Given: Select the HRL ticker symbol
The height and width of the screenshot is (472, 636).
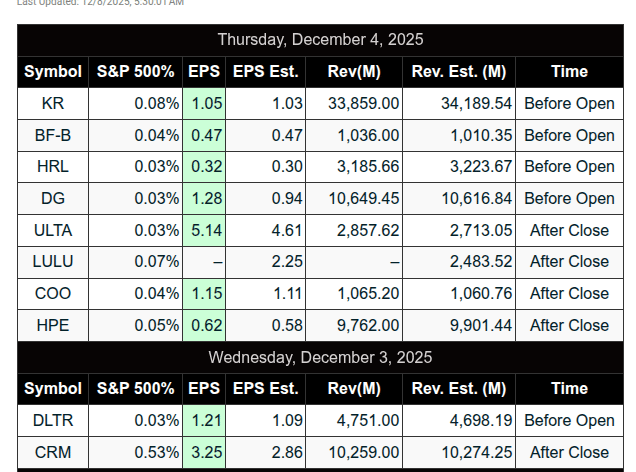Looking at the screenshot, I should (53, 166).
